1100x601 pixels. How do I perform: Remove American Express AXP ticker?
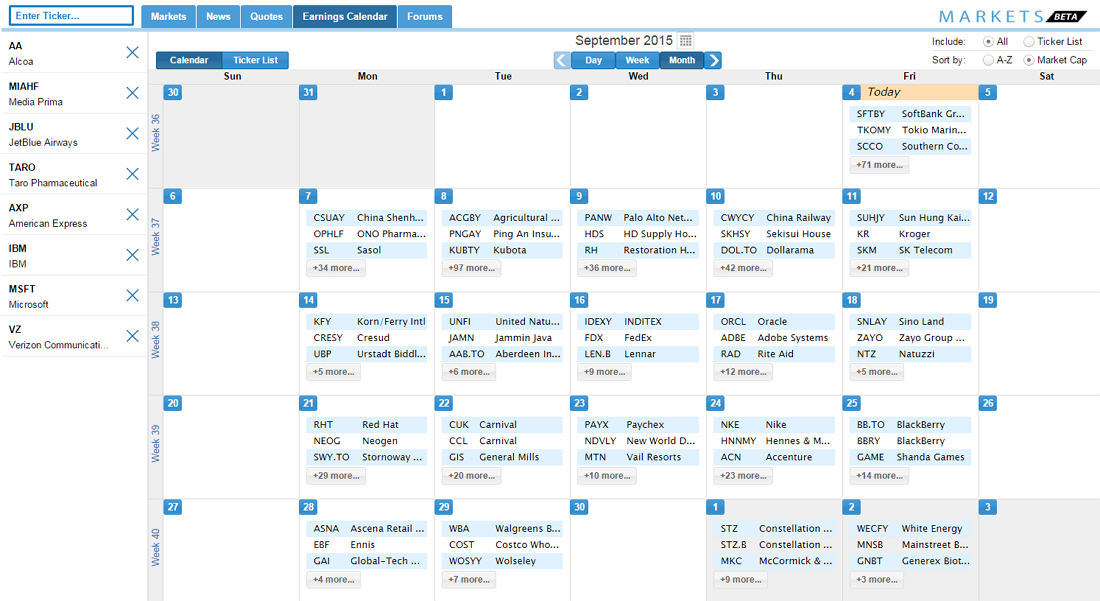132,215
